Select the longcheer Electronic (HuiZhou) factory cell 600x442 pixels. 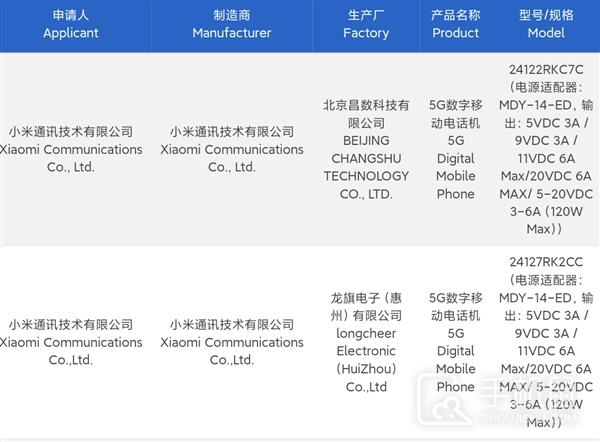click(366, 342)
